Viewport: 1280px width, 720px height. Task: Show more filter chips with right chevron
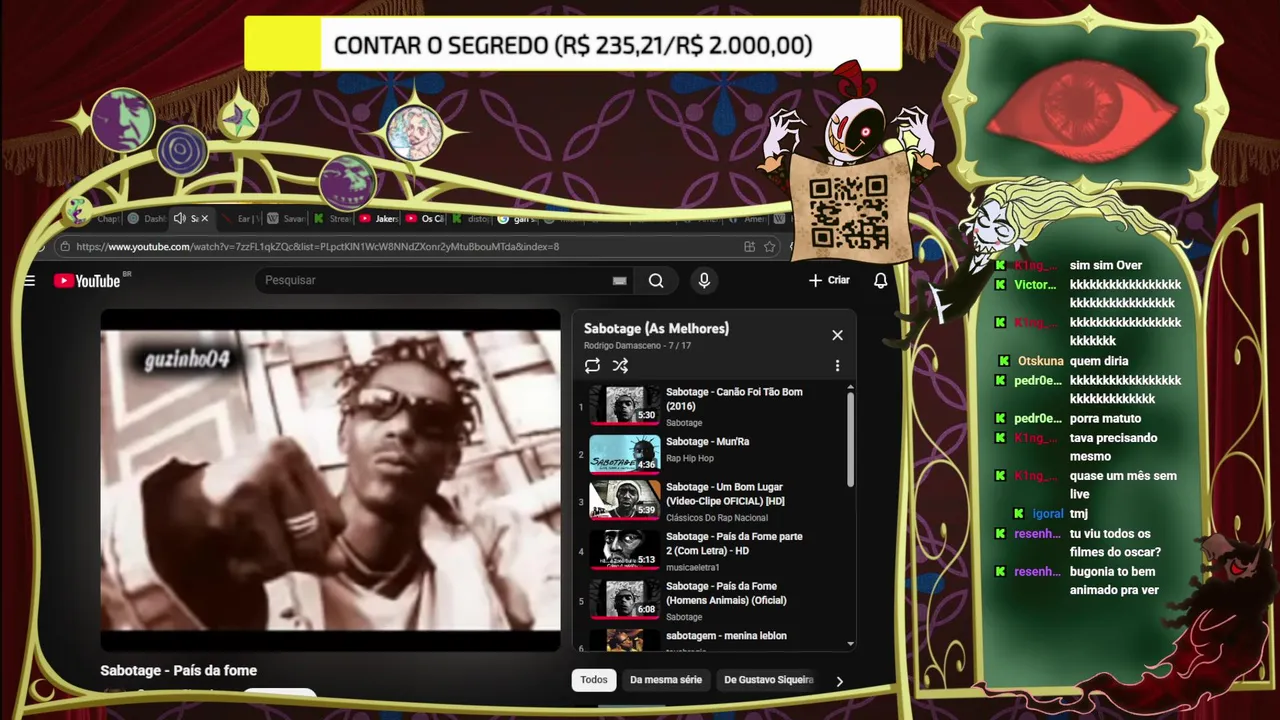(x=839, y=681)
